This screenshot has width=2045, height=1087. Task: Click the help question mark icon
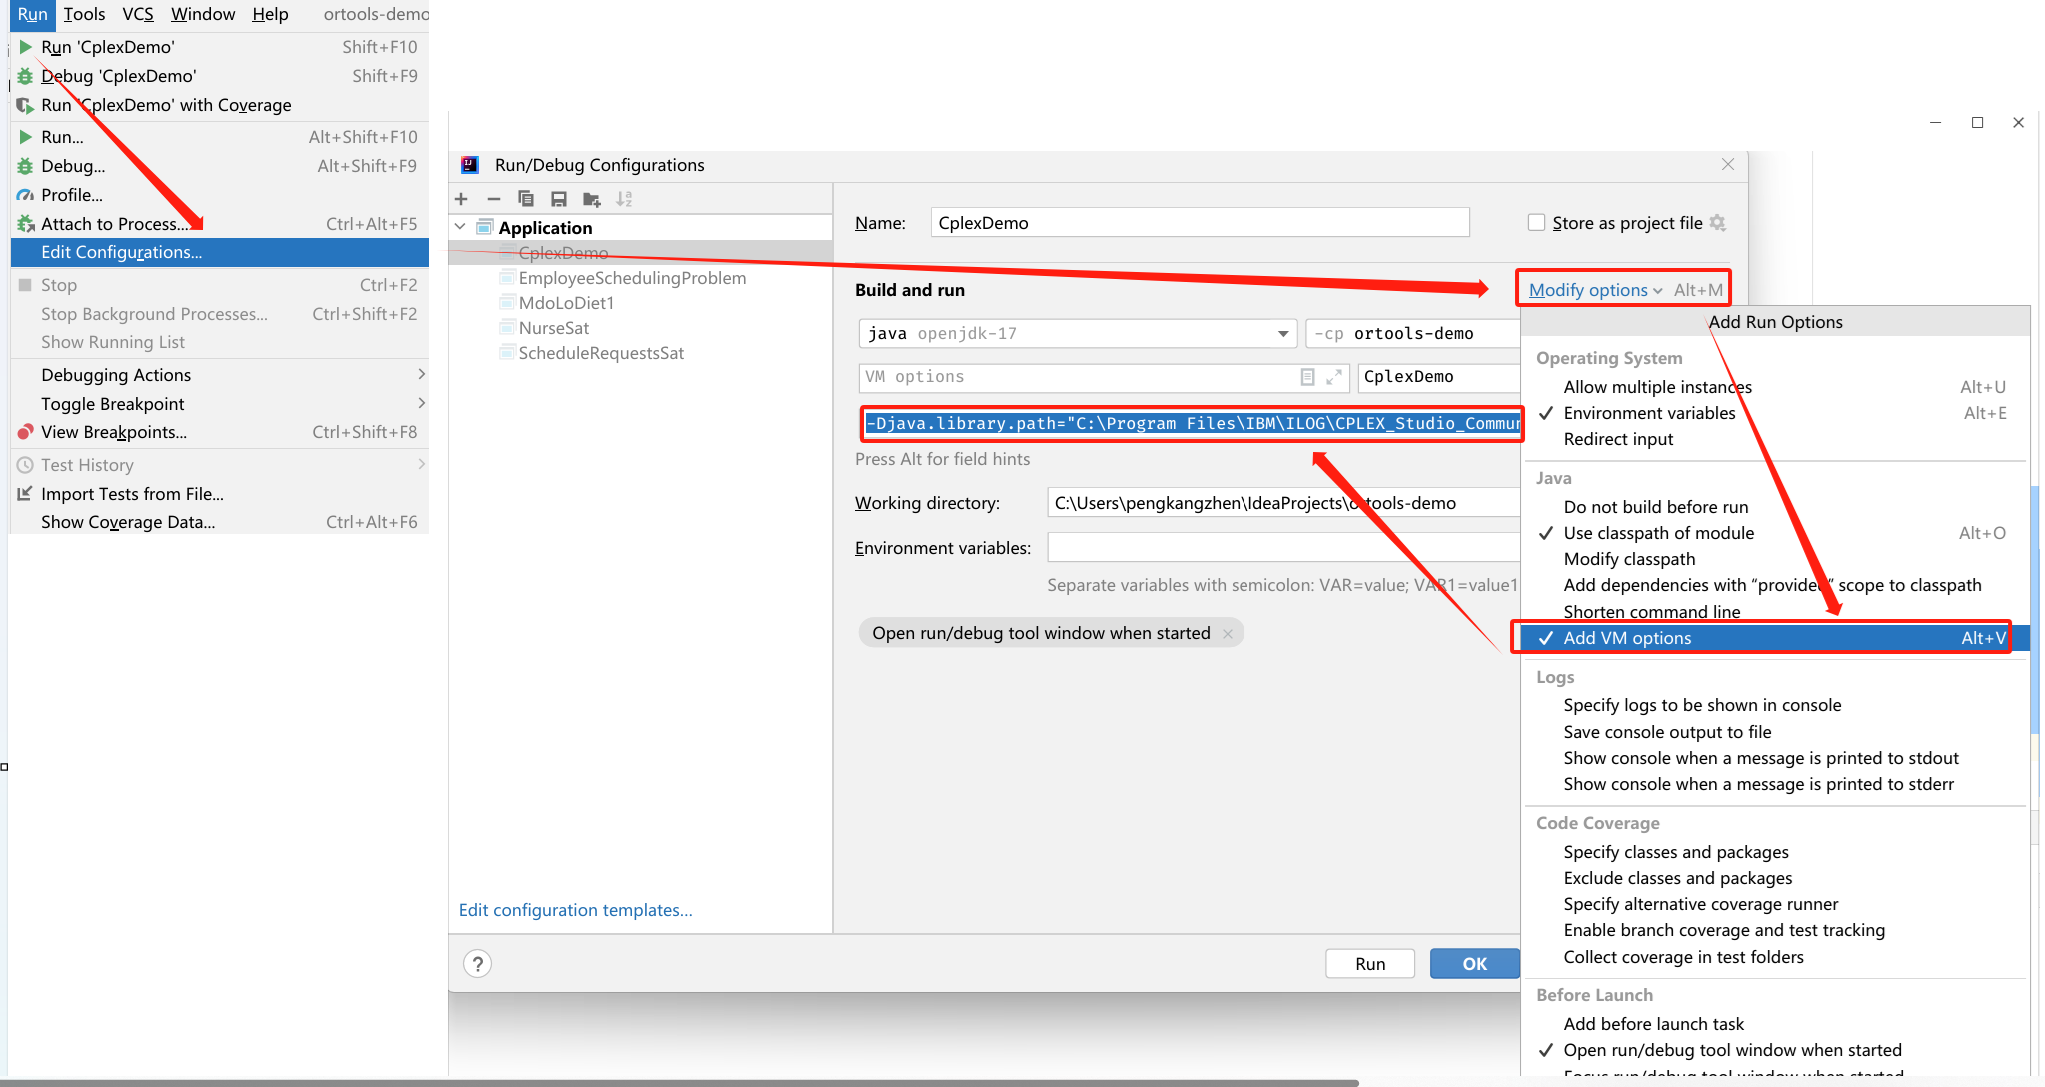(x=478, y=964)
